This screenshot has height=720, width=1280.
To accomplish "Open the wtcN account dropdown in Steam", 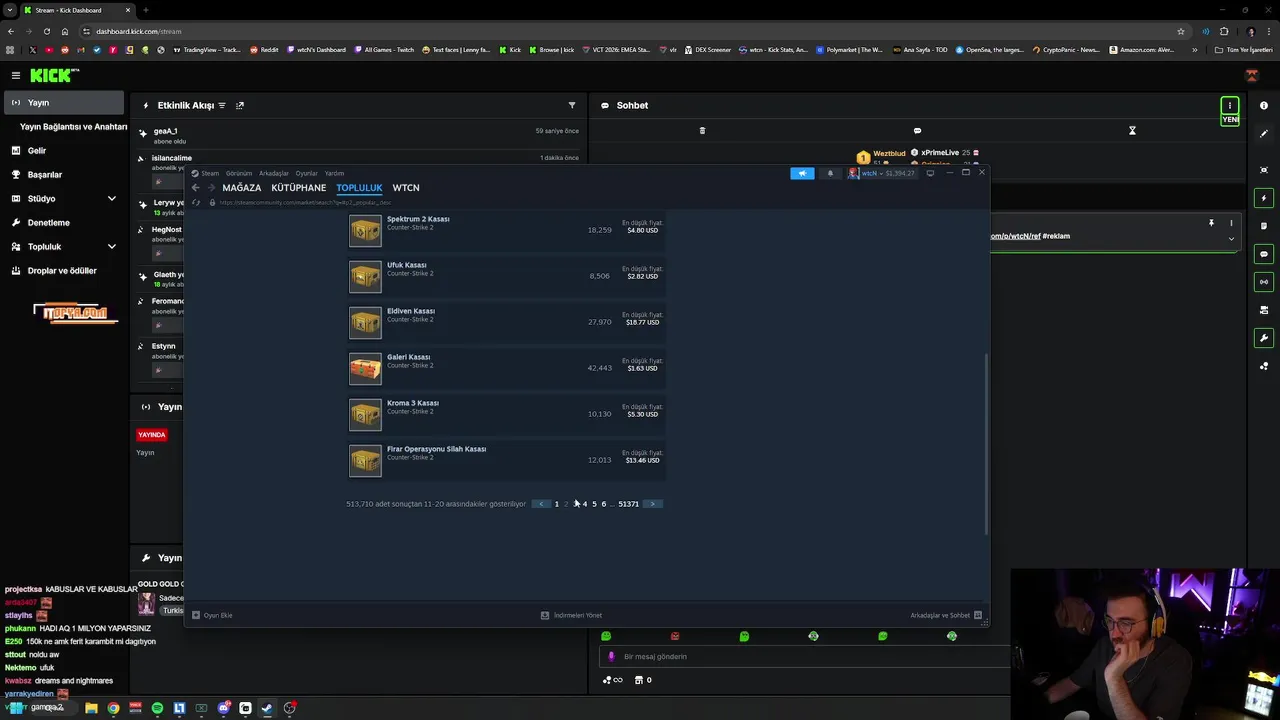I will click(881, 173).
